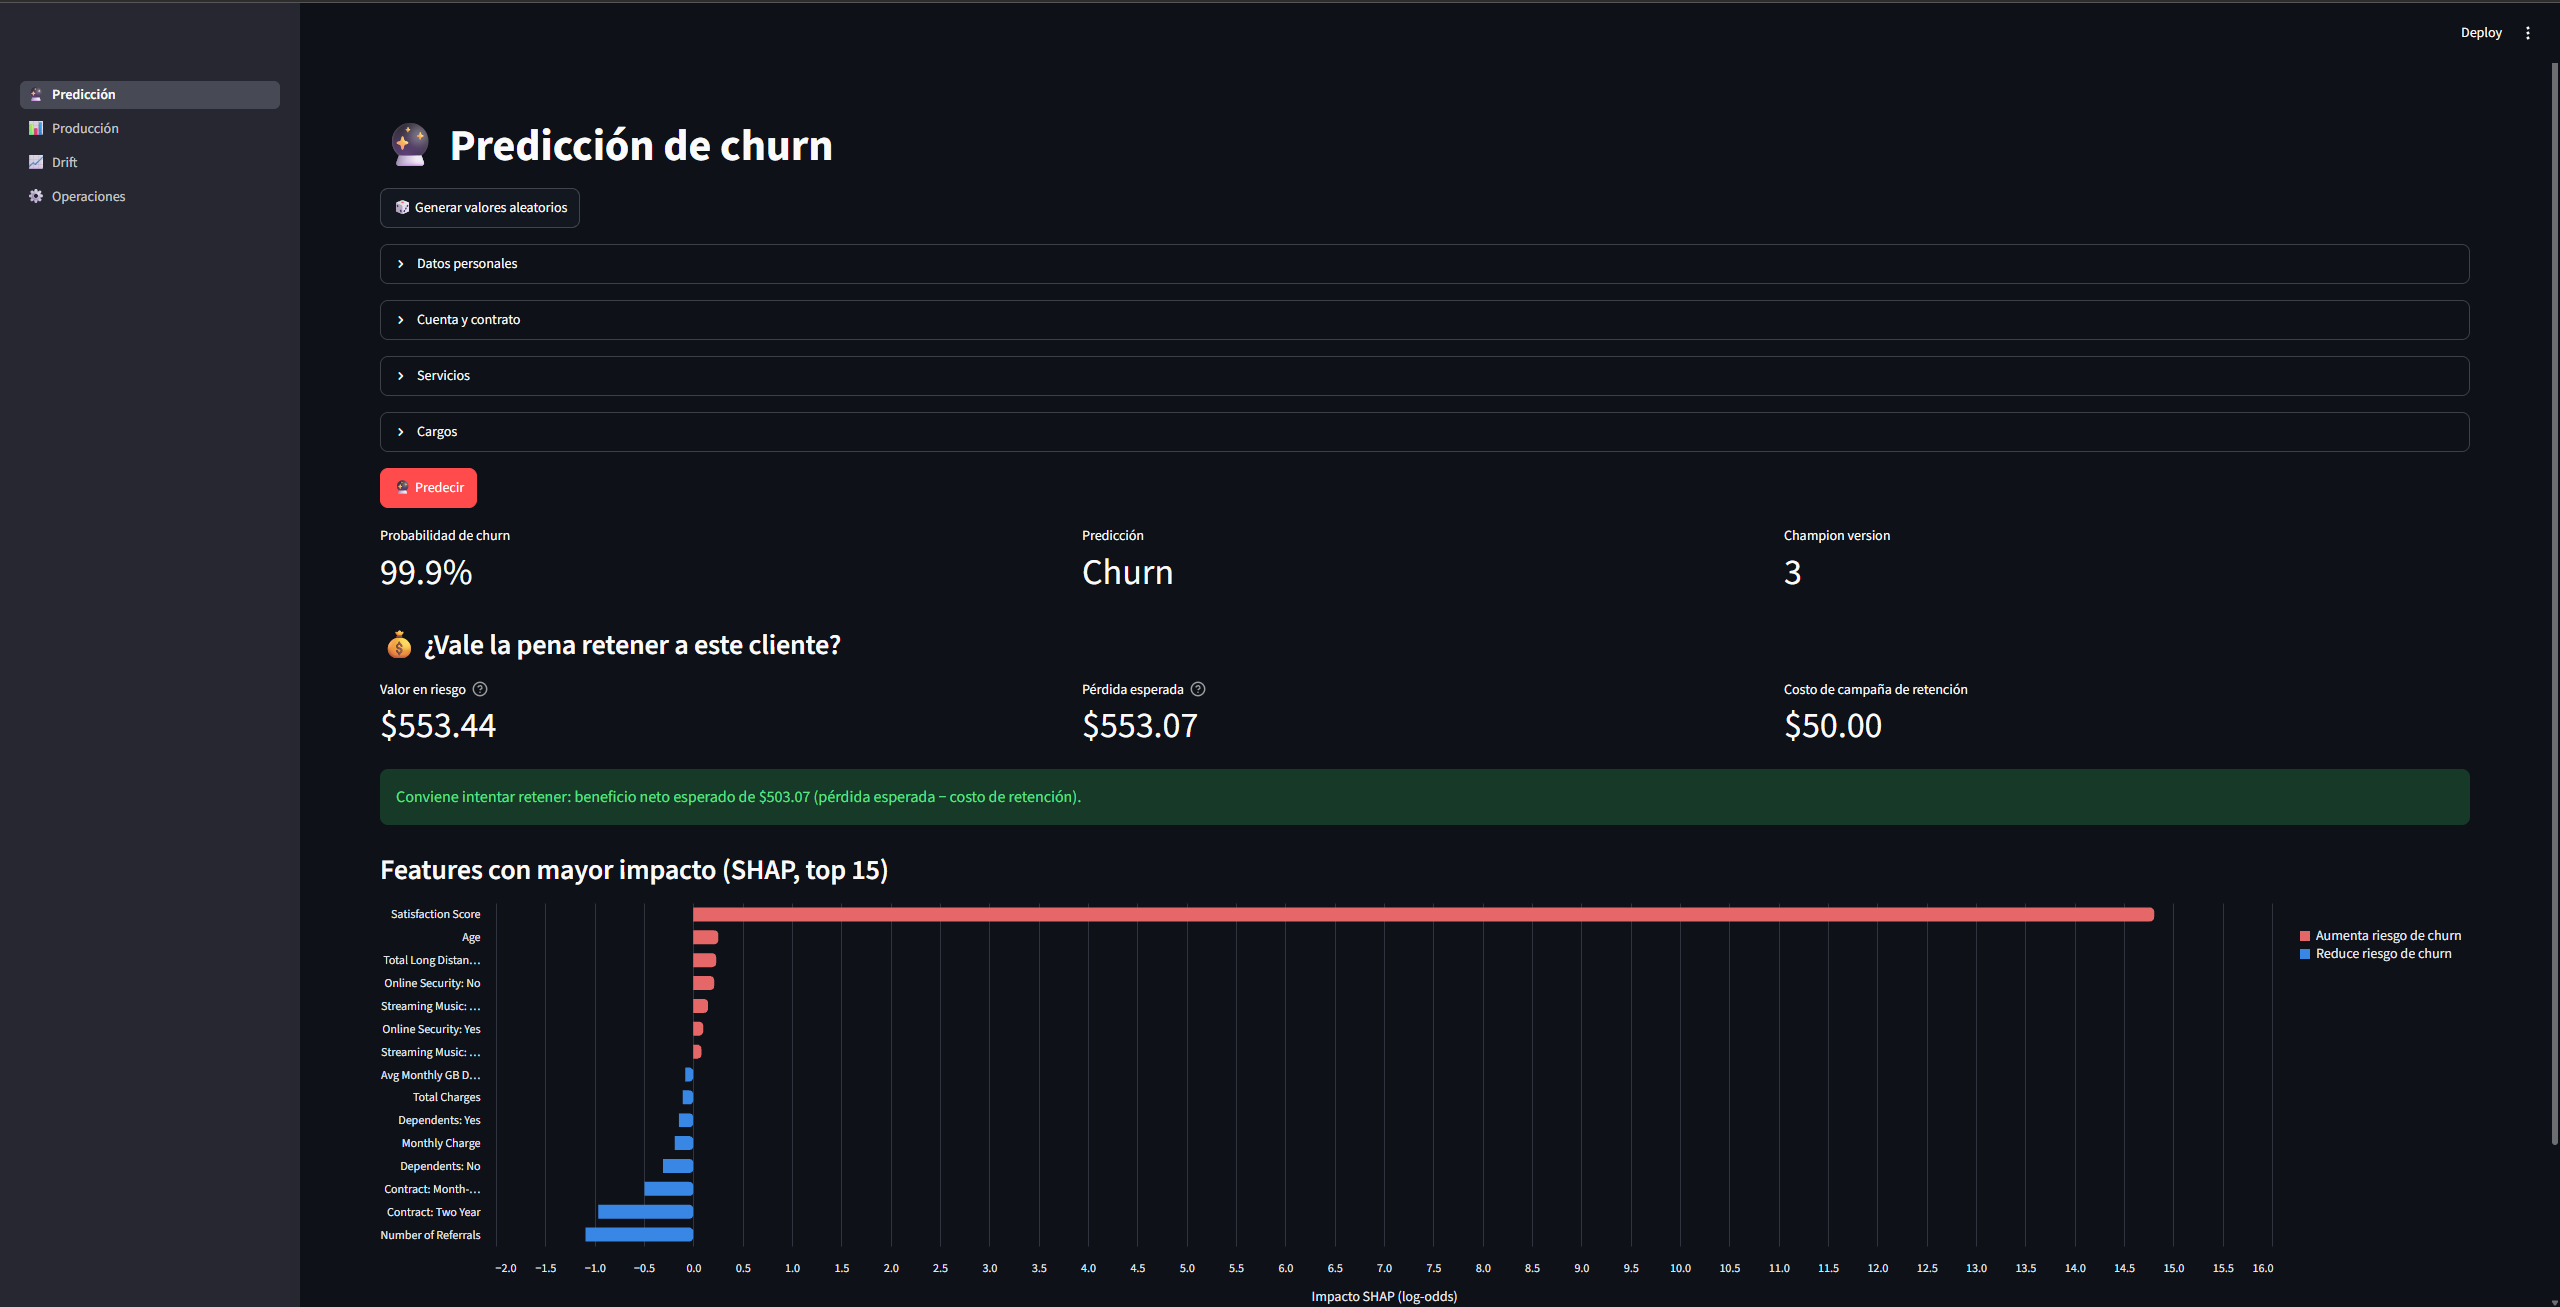This screenshot has width=2560, height=1307.
Task: Click the Dependents: No axis label
Action: pyautogui.click(x=440, y=1166)
